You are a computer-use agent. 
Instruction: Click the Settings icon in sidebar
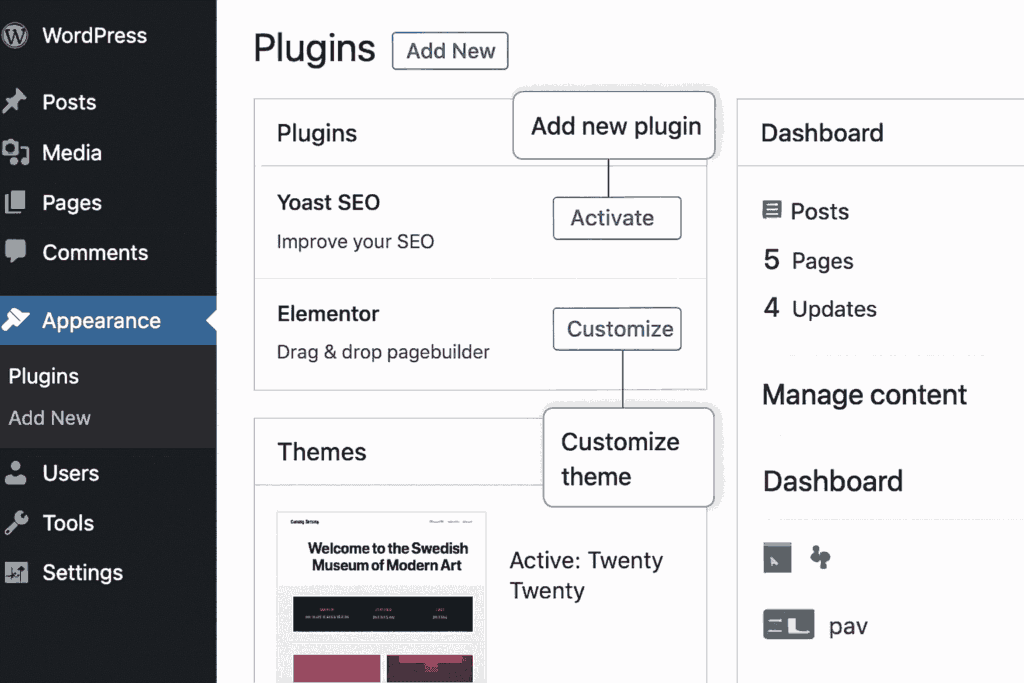[15, 572]
